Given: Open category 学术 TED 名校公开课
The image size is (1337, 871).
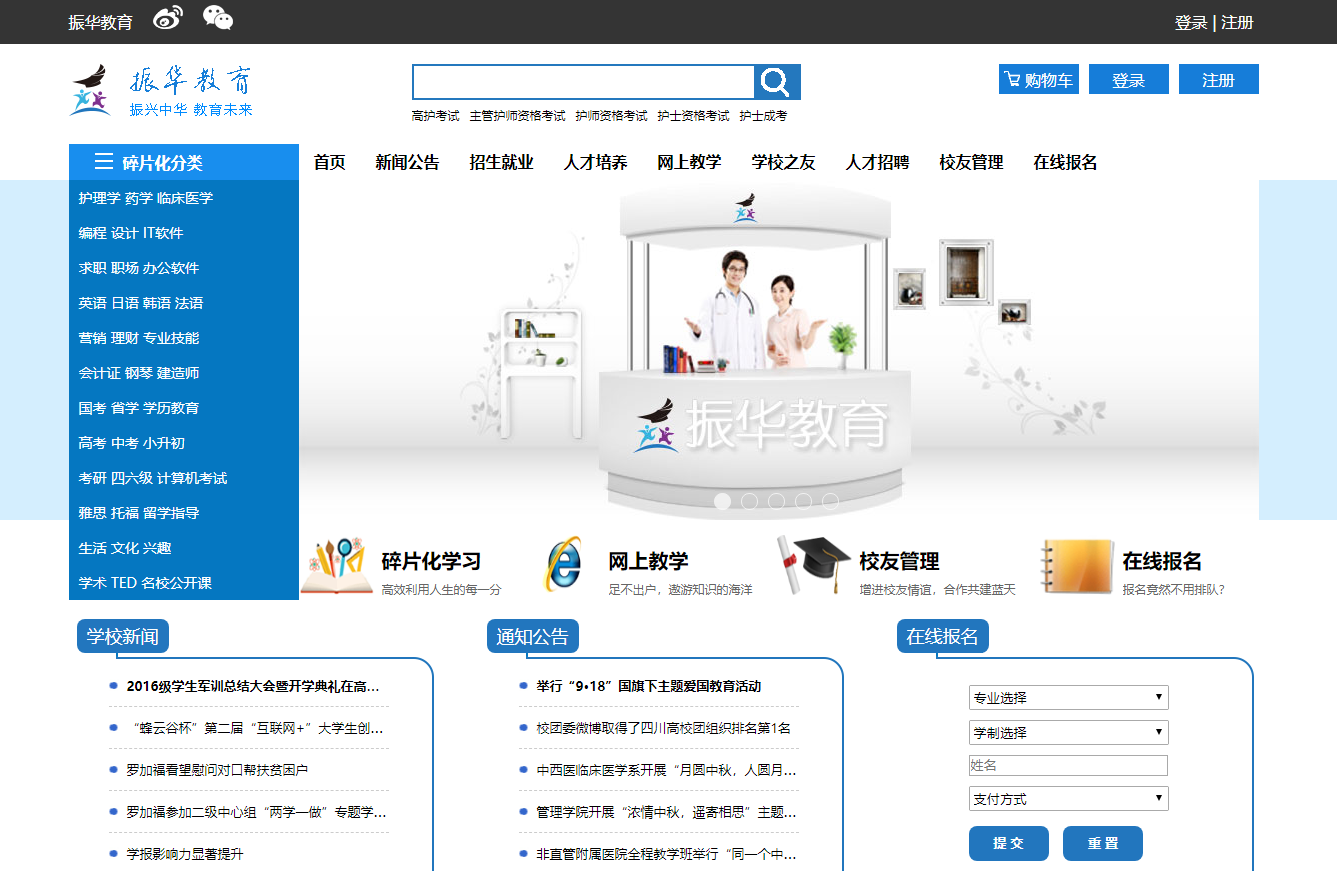Looking at the screenshot, I should coord(184,583).
